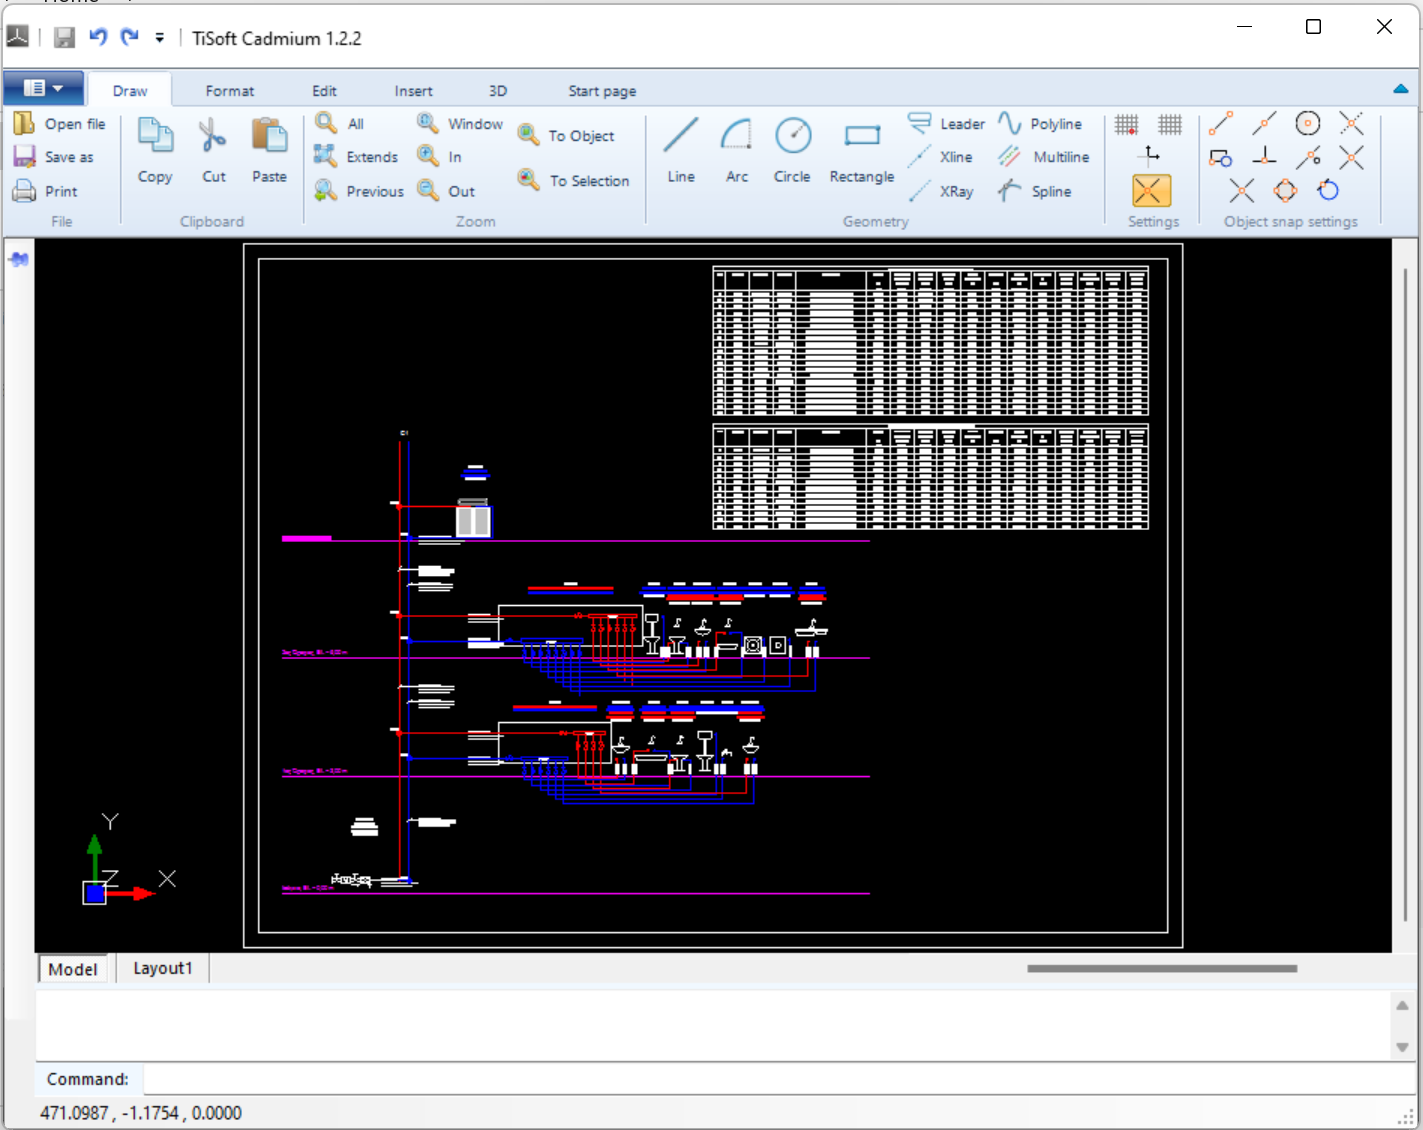Click the save disk icon in title bar
This screenshot has width=1423, height=1130.
(65, 38)
